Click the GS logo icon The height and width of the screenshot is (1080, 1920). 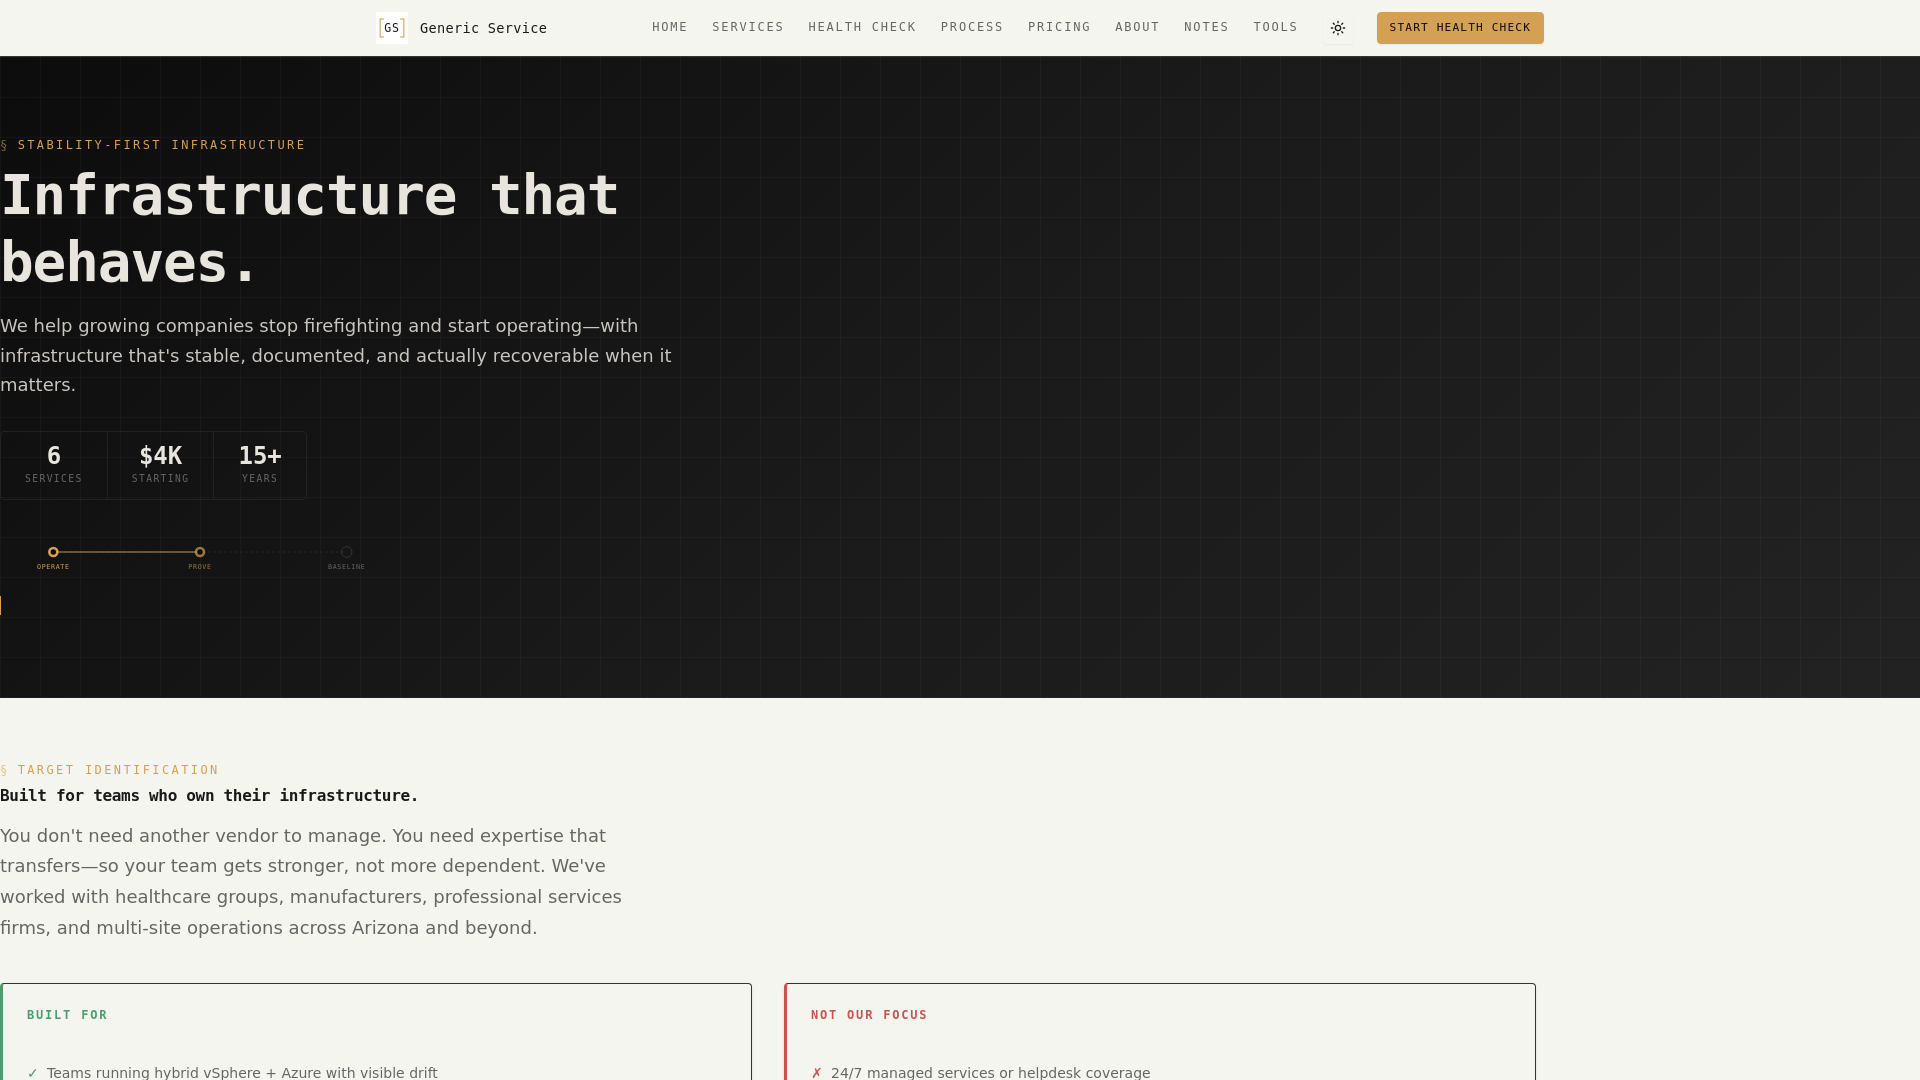(x=392, y=28)
